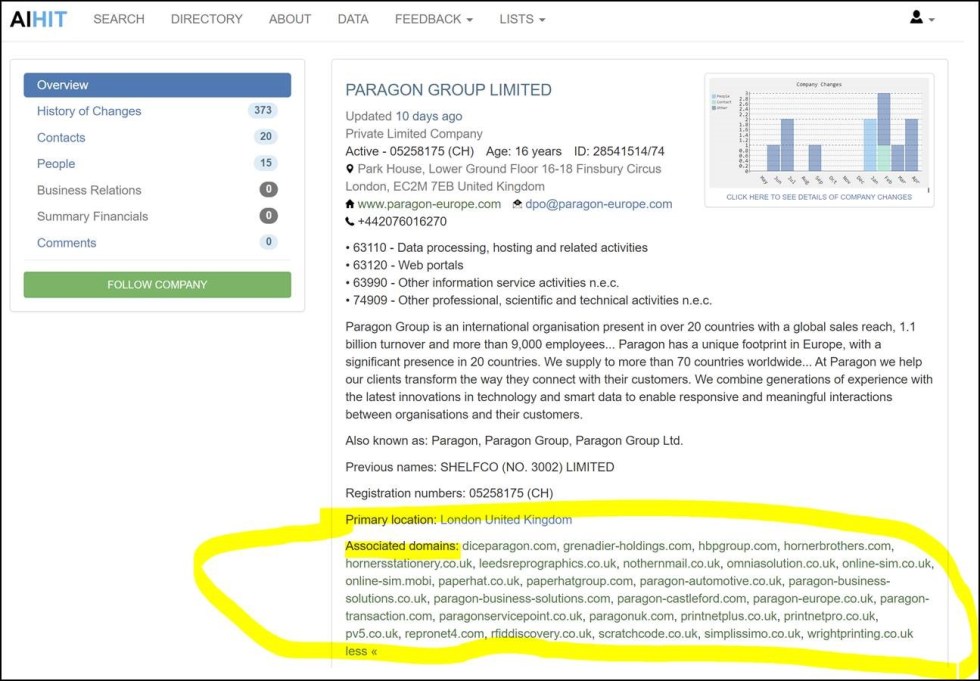Open the wrightprinting.co.uk domain link
The height and width of the screenshot is (681, 980).
click(860, 634)
